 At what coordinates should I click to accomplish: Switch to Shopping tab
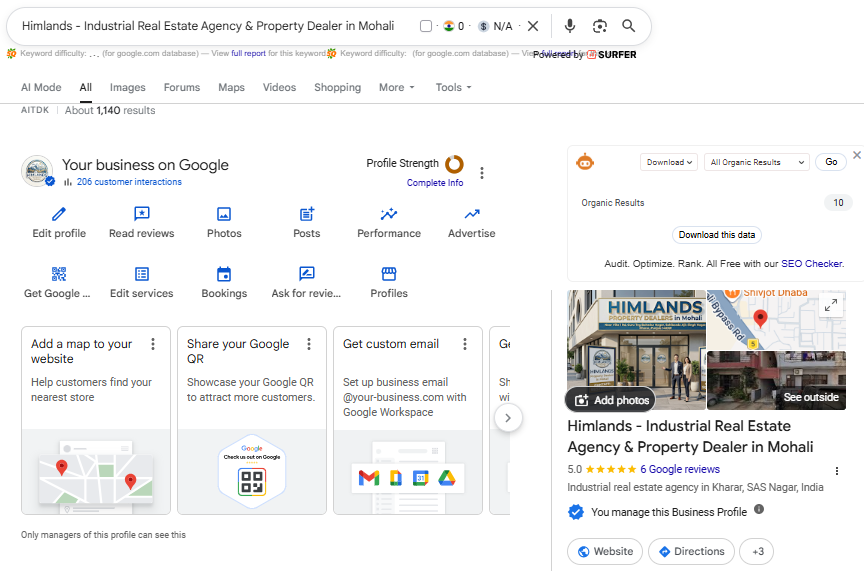(337, 87)
